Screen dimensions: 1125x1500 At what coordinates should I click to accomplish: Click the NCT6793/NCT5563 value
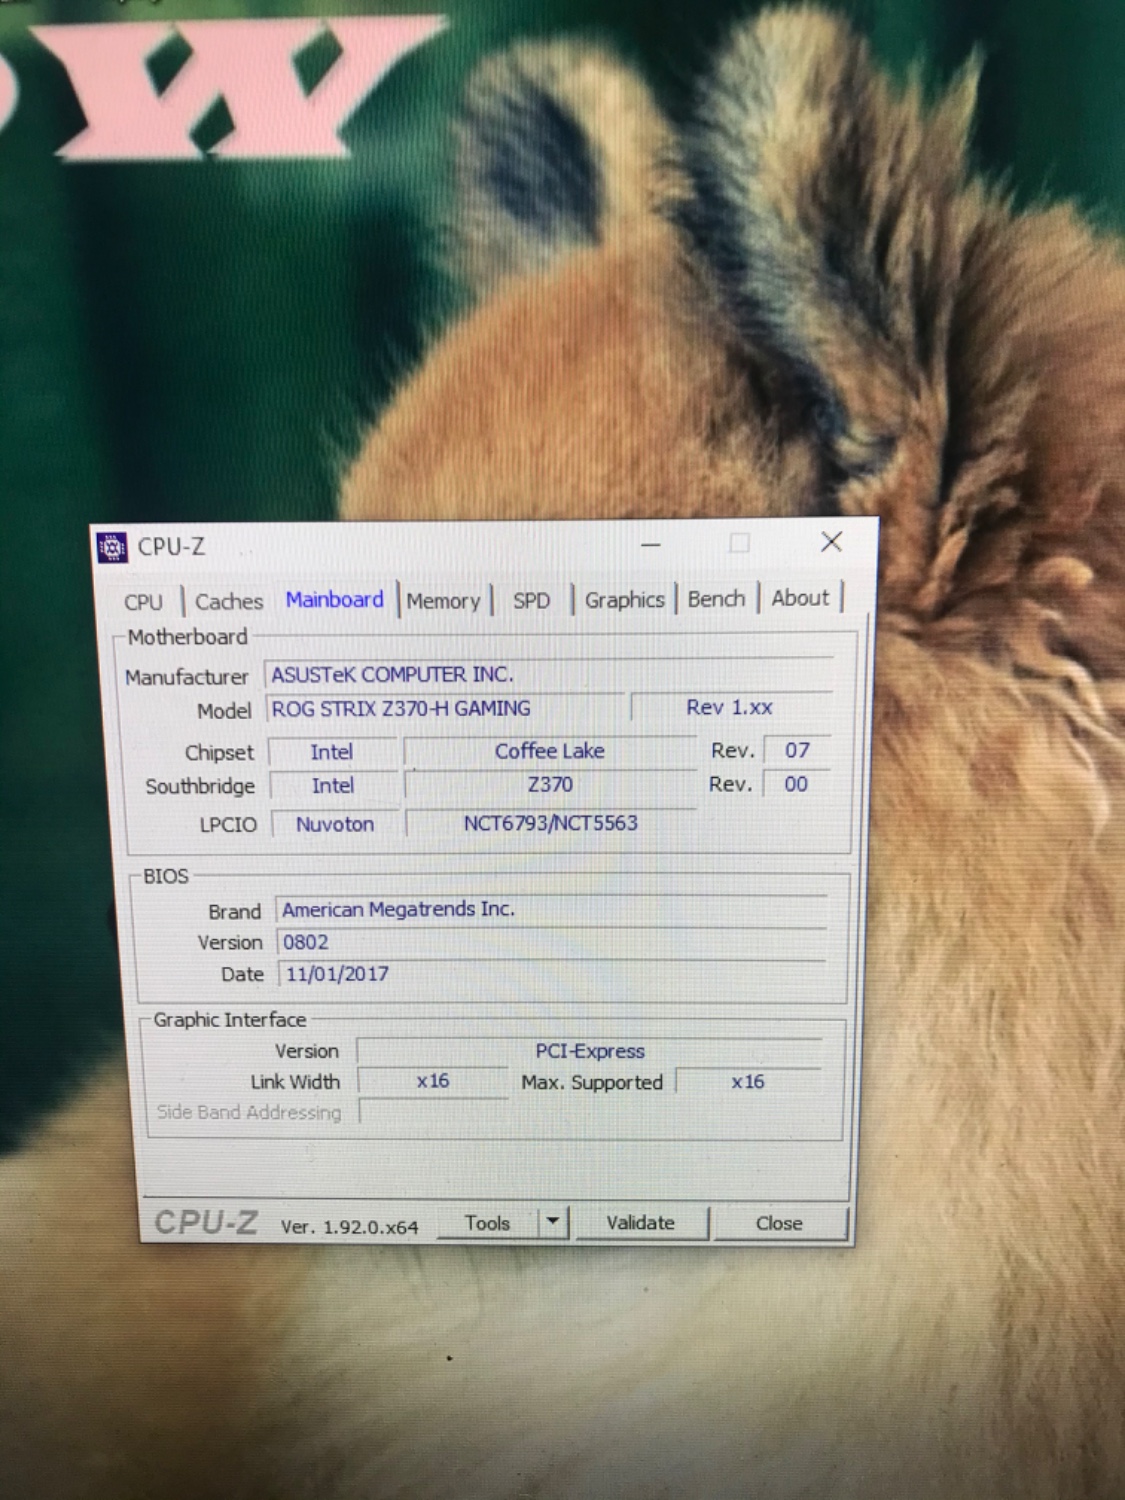click(x=550, y=823)
